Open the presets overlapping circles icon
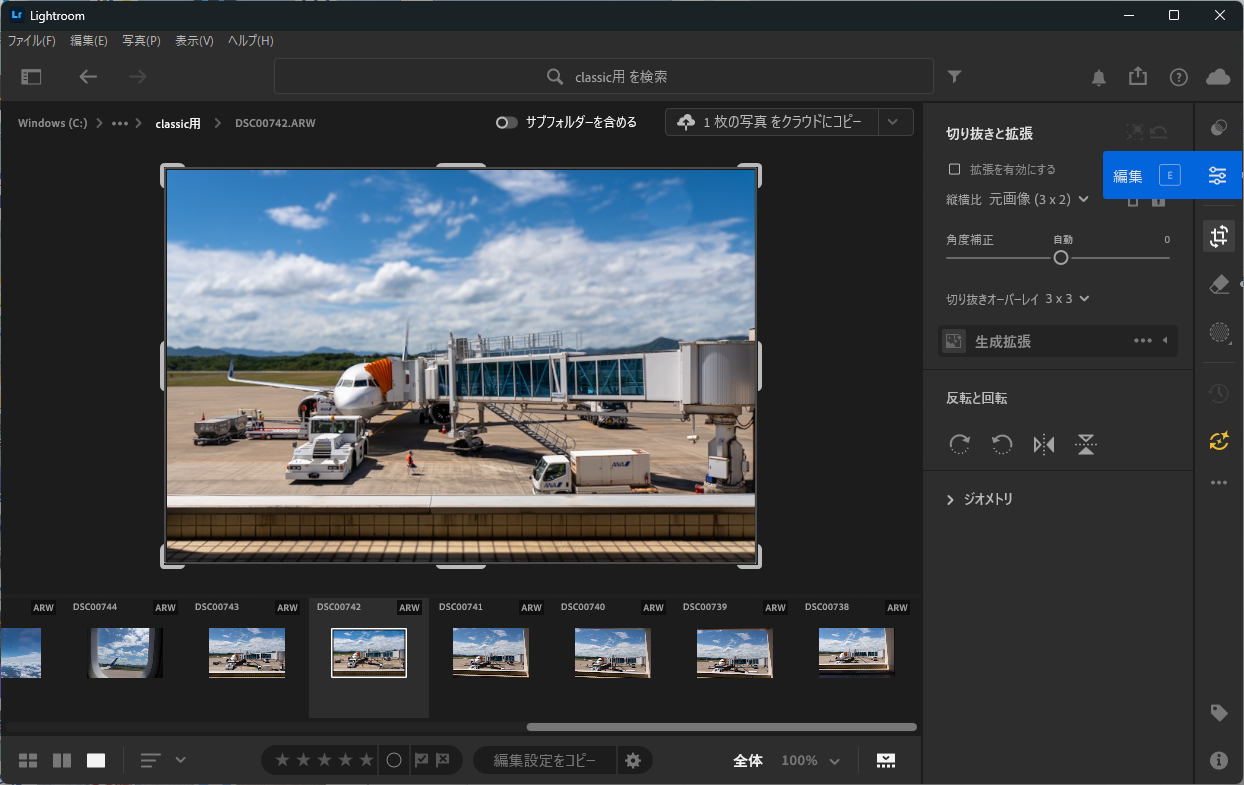This screenshot has width=1244, height=785. click(x=1219, y=128)
